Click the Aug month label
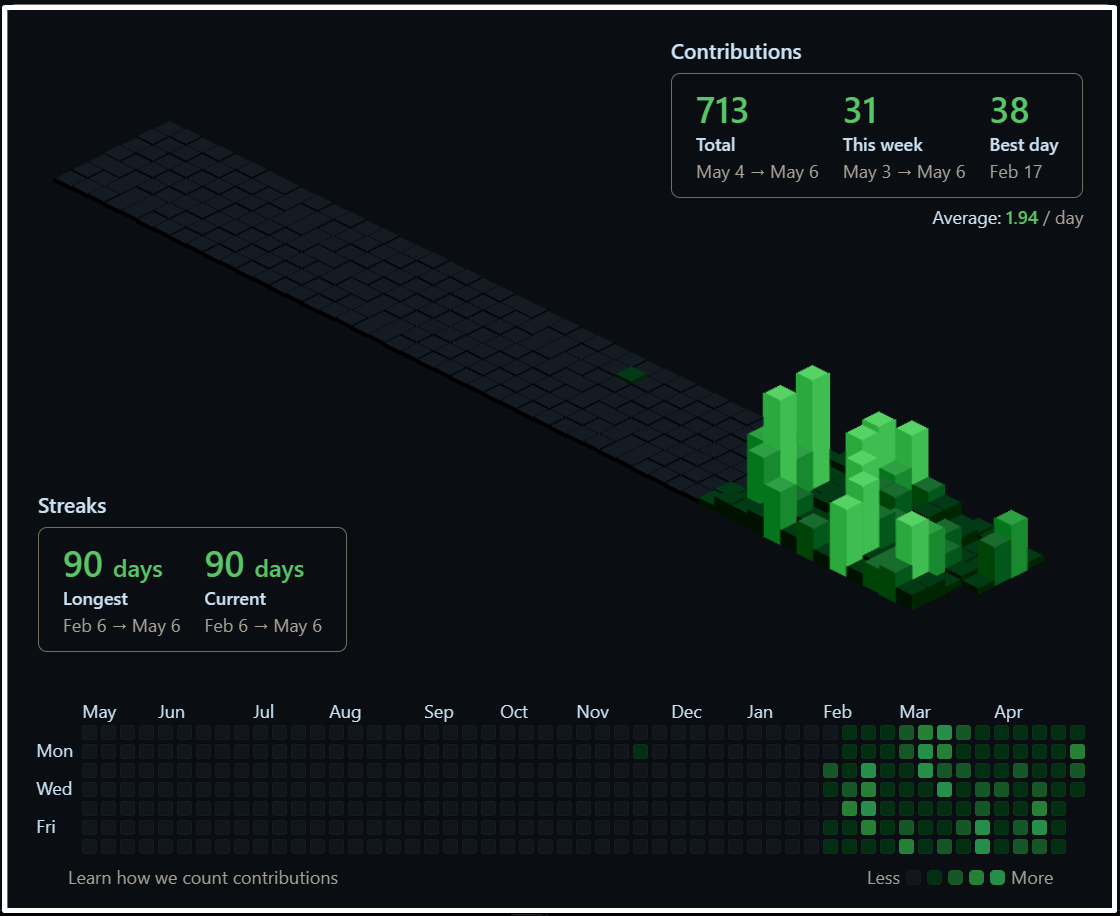 click(x=345, y=712)
